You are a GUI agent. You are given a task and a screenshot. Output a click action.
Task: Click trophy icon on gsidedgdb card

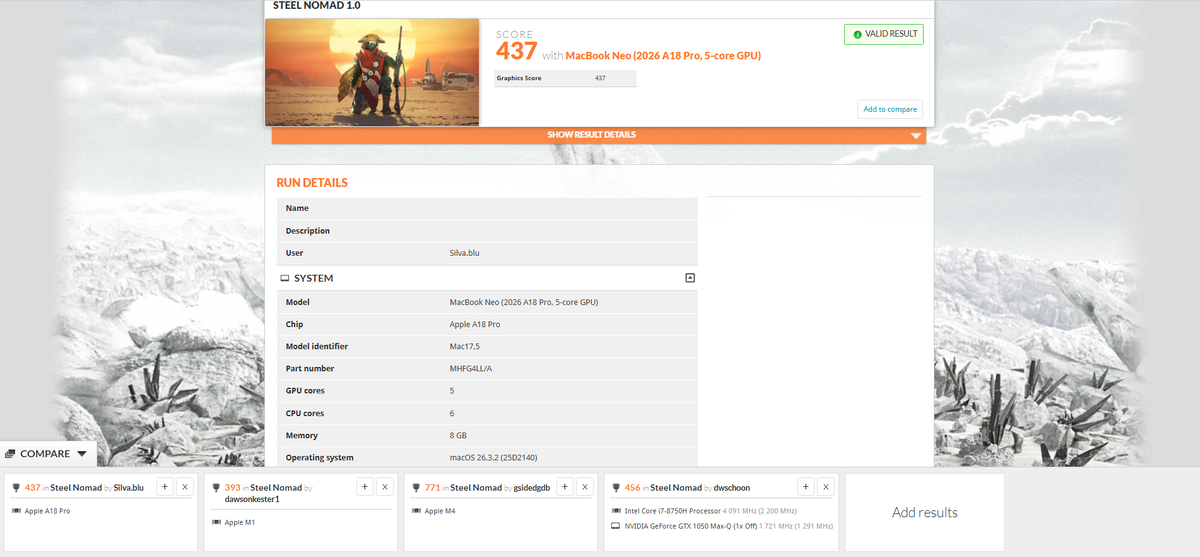pos(417,488)
